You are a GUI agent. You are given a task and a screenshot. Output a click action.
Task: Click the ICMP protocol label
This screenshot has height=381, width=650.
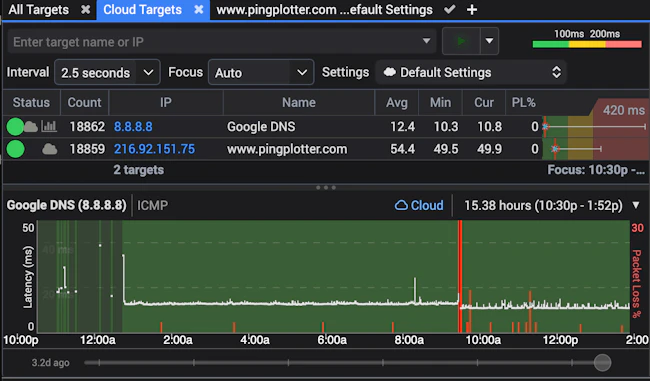pyautogui.click(x=153, y=205)
